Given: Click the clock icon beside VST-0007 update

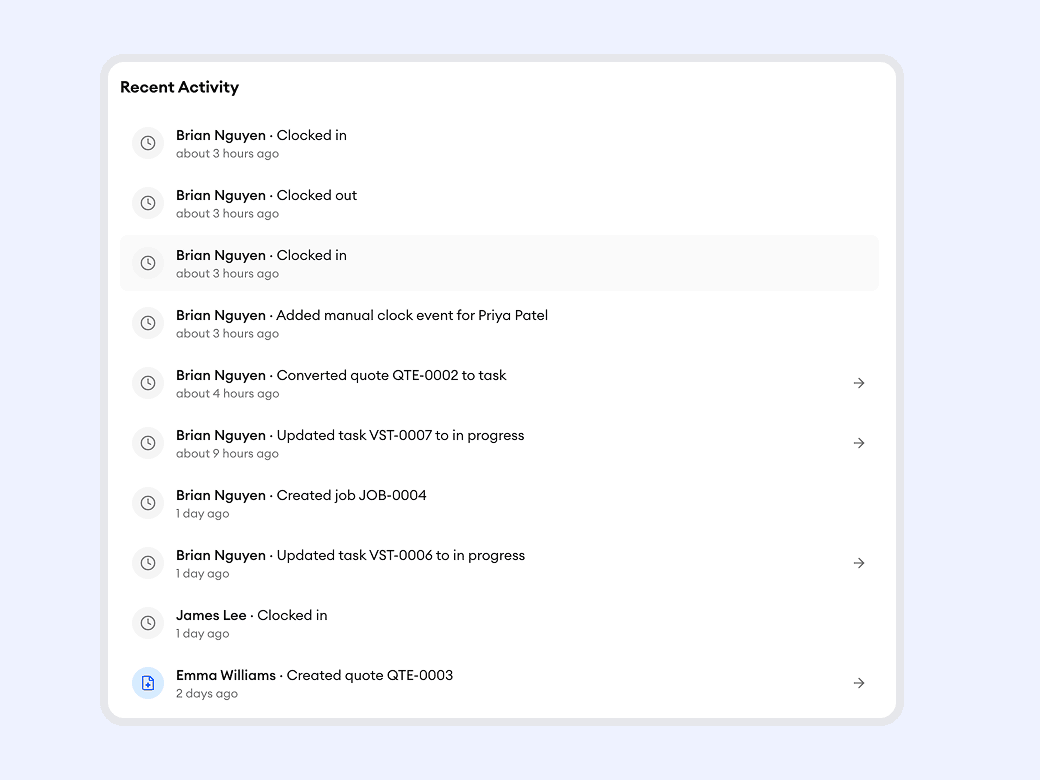Looking at the screenshot, I should tap(148, 443).
